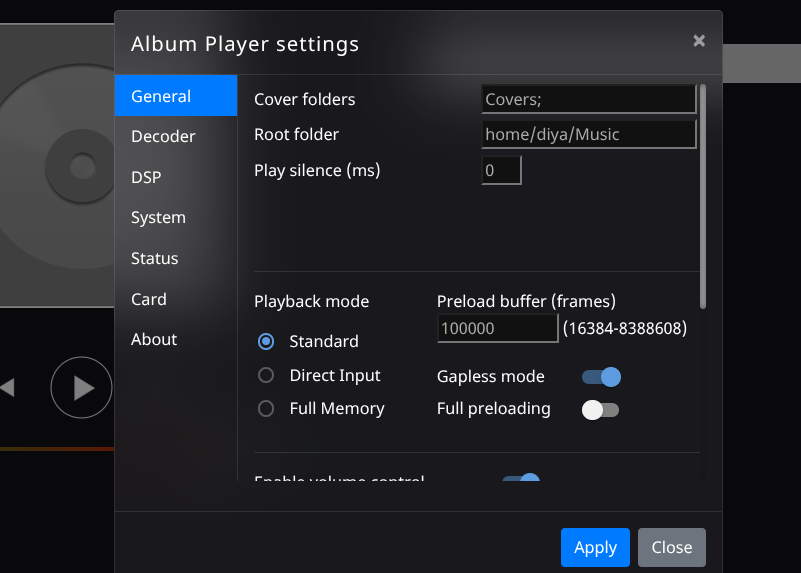
Task: Select the Full Memory radio option
Action: (x=266, y=409)
